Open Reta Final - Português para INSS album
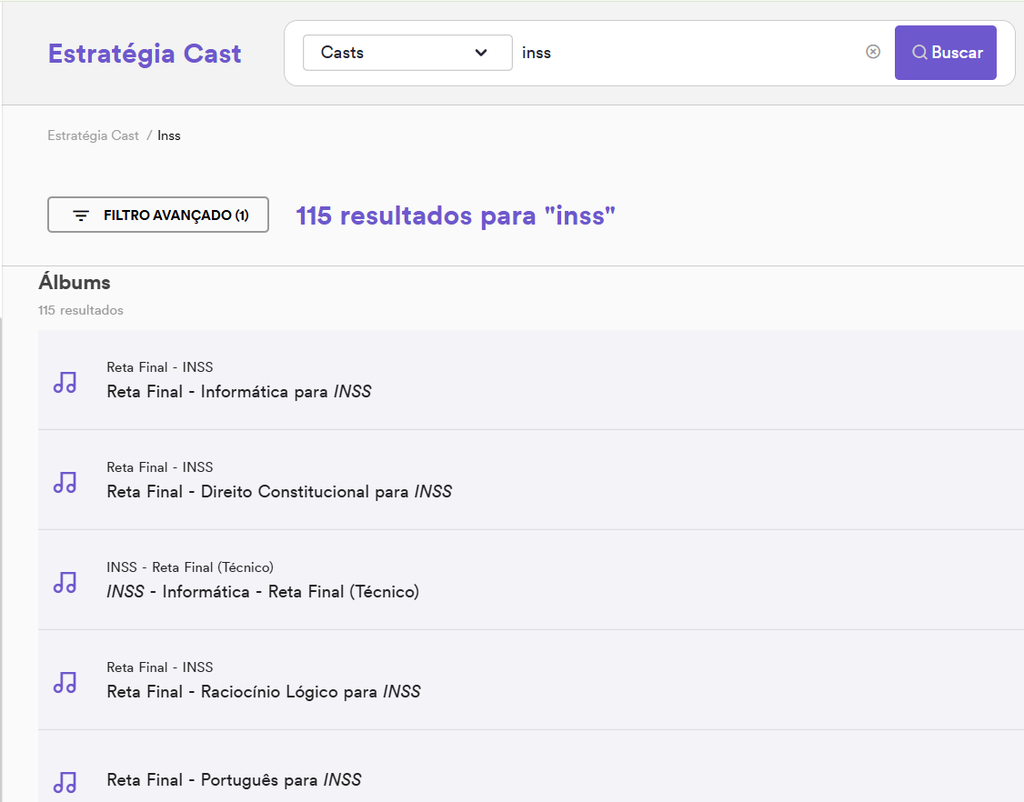The height and width of the screenshot is (802, 1024). [x=234, y=780]
